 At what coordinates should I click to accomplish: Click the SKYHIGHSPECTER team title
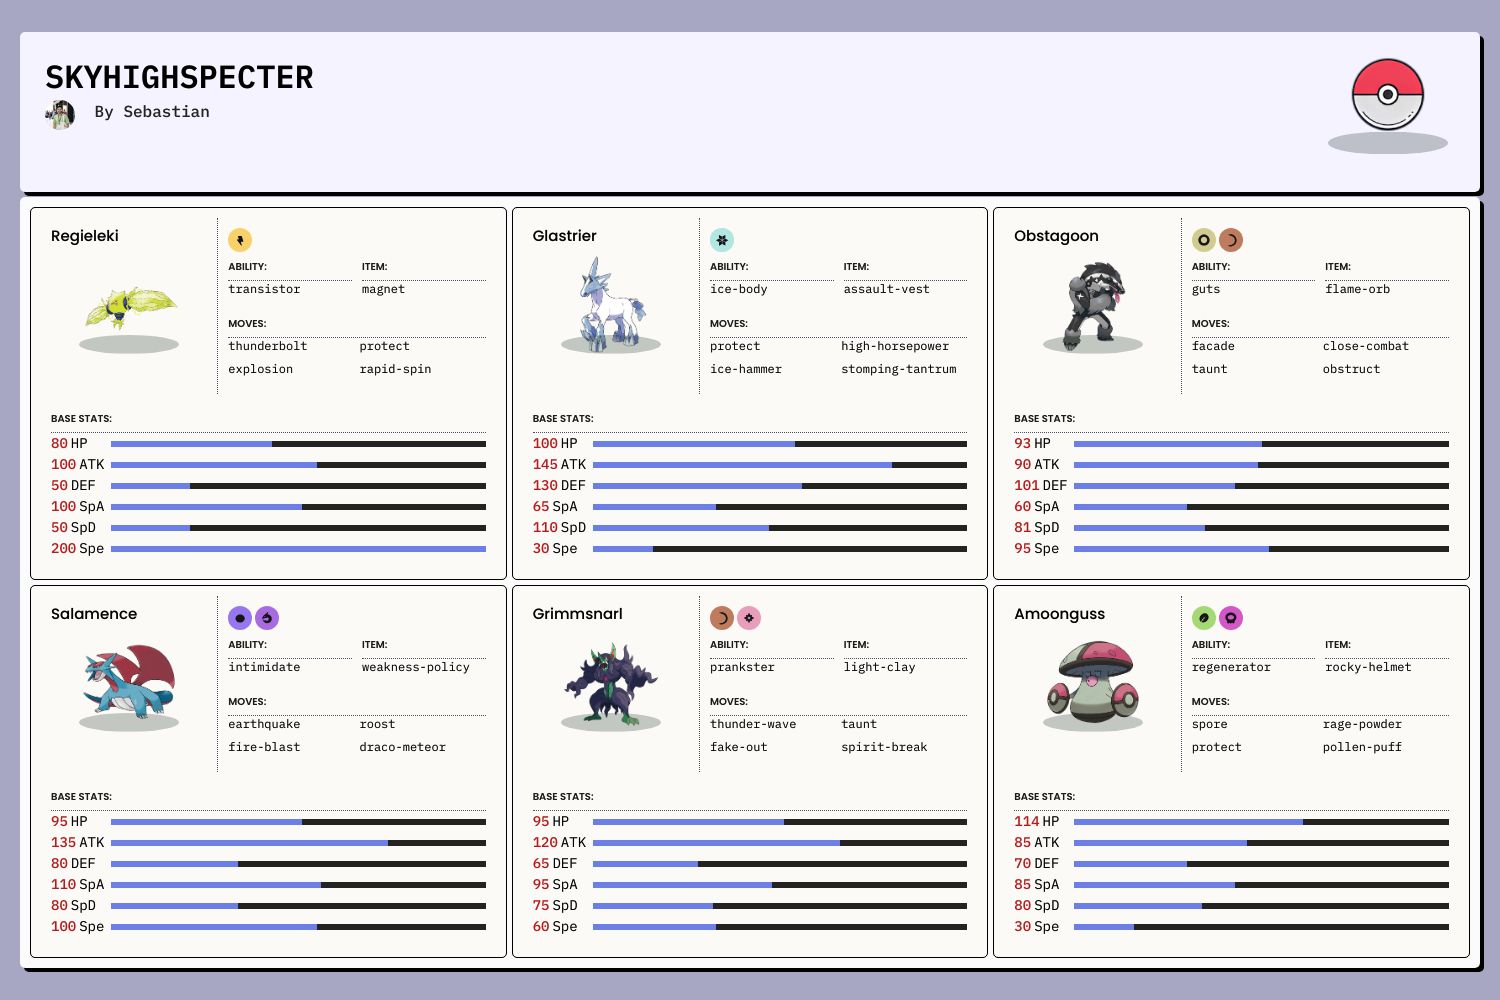tap(180, 78)
